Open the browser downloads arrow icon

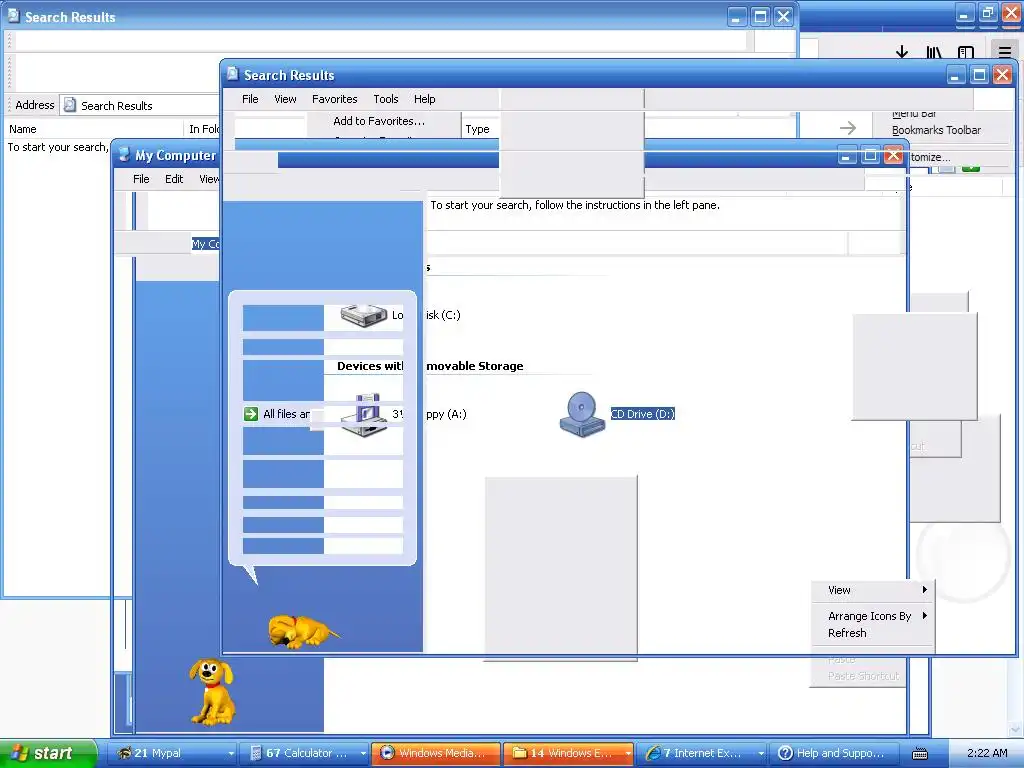coord(902,52)
